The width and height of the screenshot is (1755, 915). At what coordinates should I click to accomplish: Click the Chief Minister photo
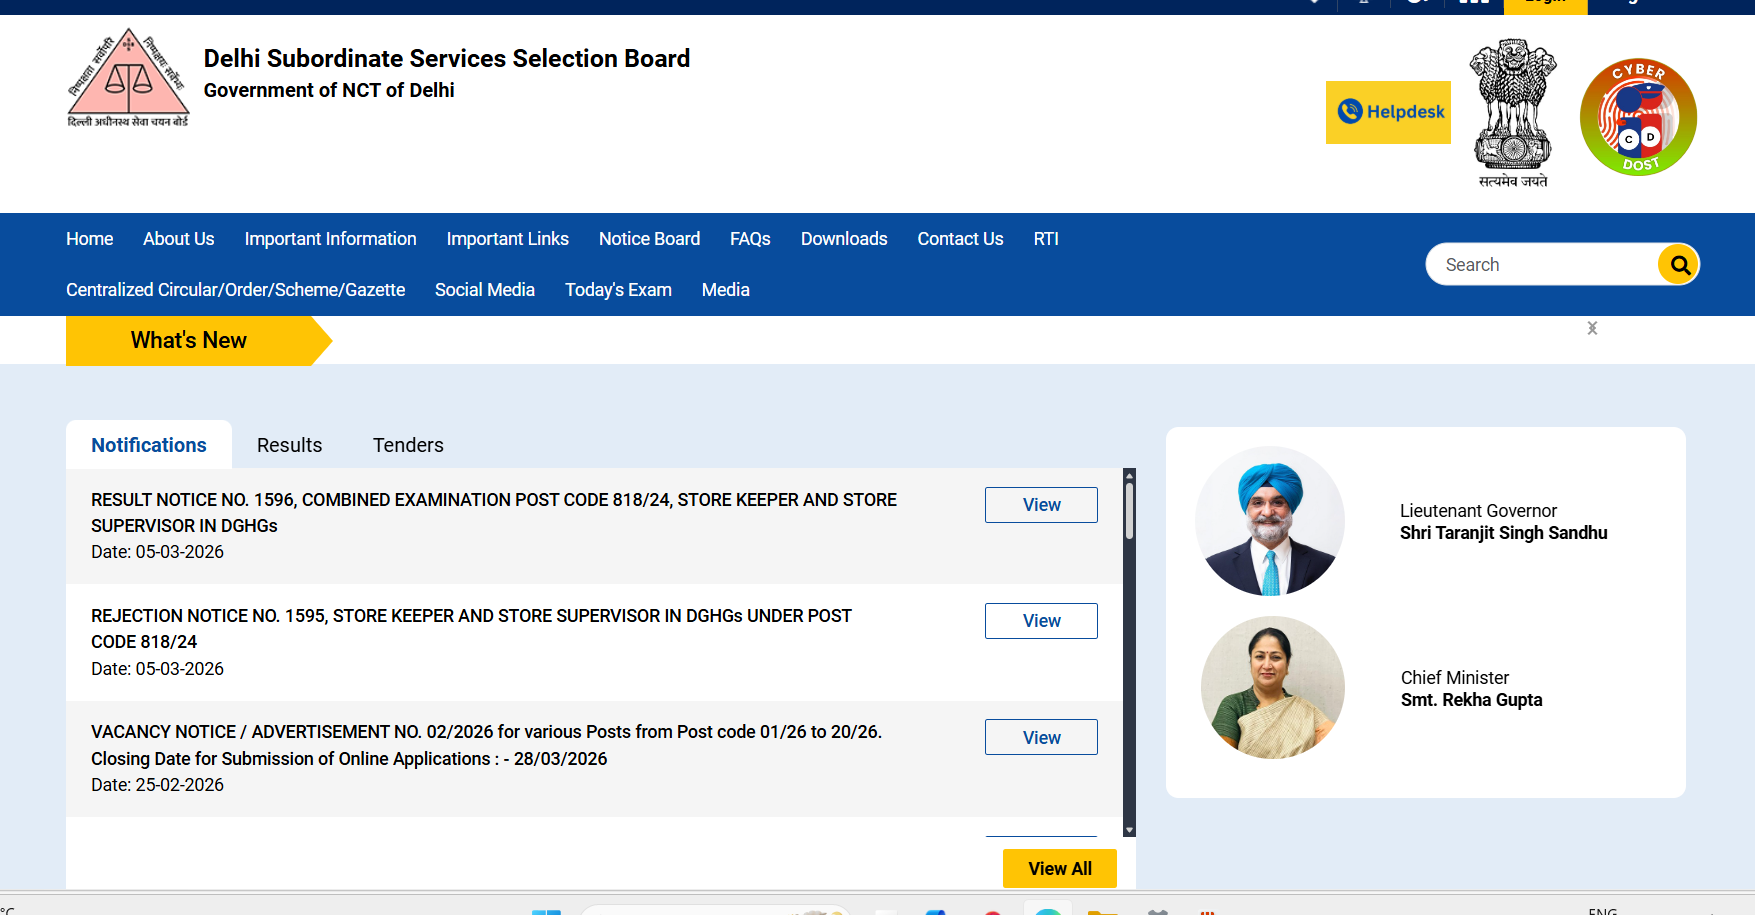tap(1272, 688)
